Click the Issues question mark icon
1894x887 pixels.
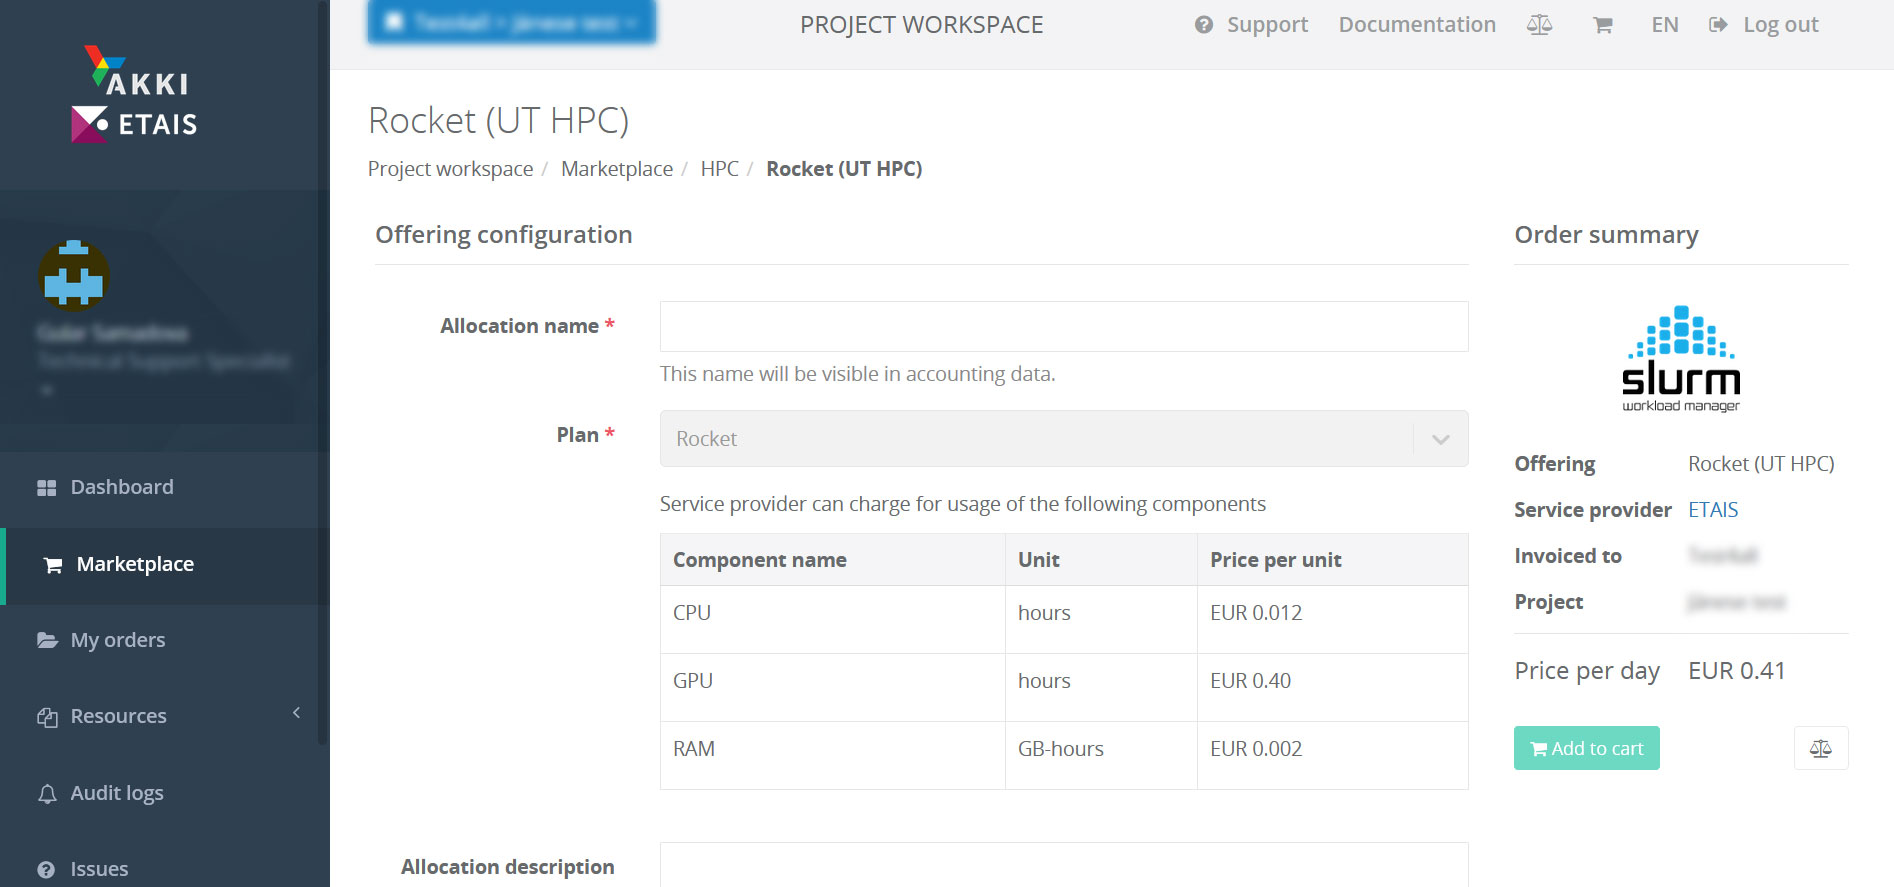(46, 870)
